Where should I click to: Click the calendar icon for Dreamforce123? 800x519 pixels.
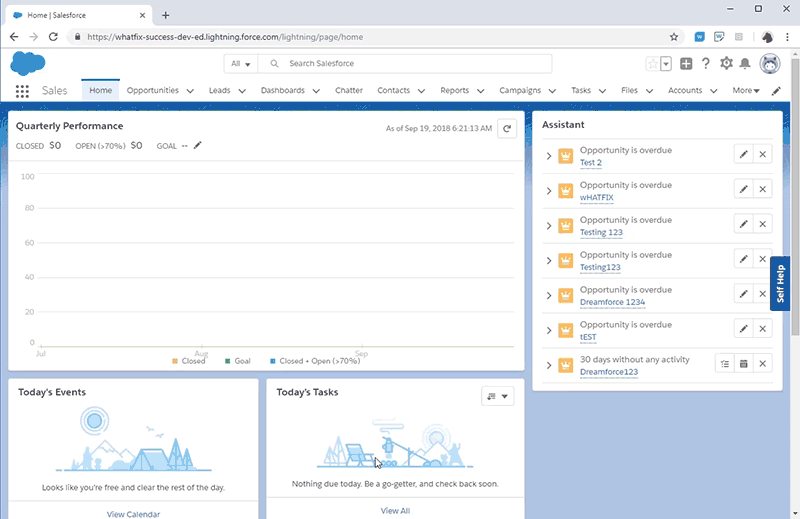pyautogui.click(x=743, y=364)
